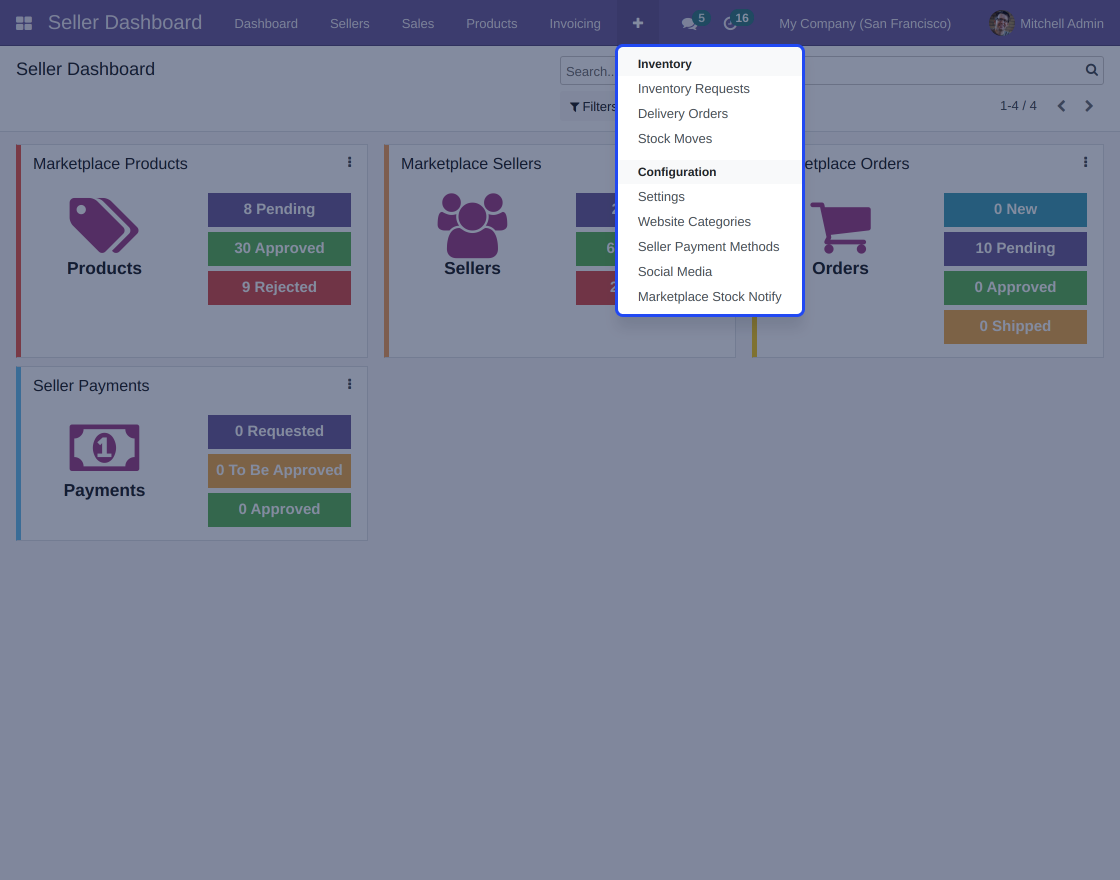The width and height of the screenshot is (1120, 880).
Task: Click Seller Dashboard breadcrumb heading
Action: pos(85,69)
